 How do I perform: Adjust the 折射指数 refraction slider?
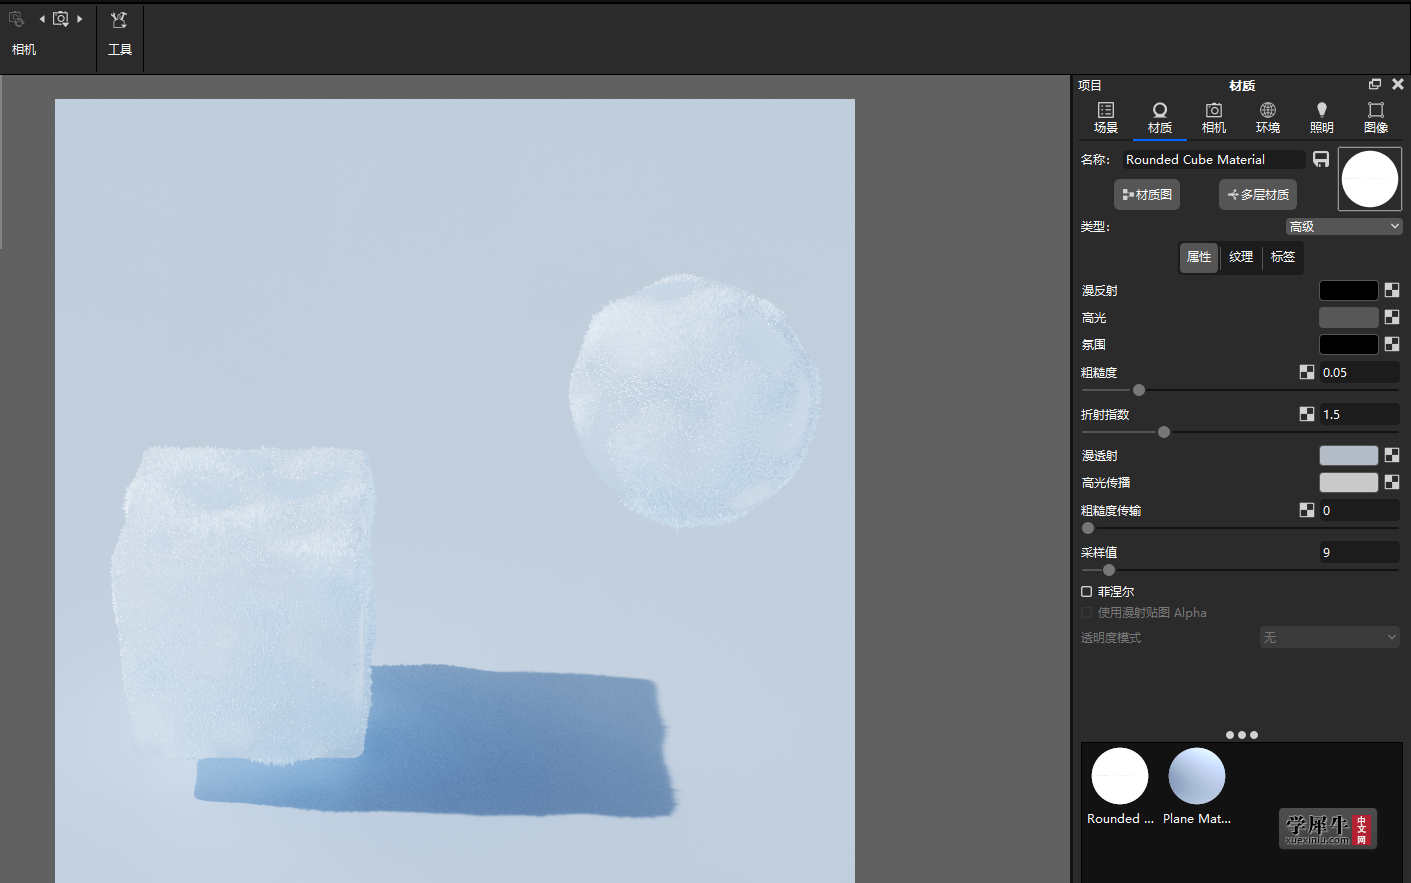[x=1164, y=432]
